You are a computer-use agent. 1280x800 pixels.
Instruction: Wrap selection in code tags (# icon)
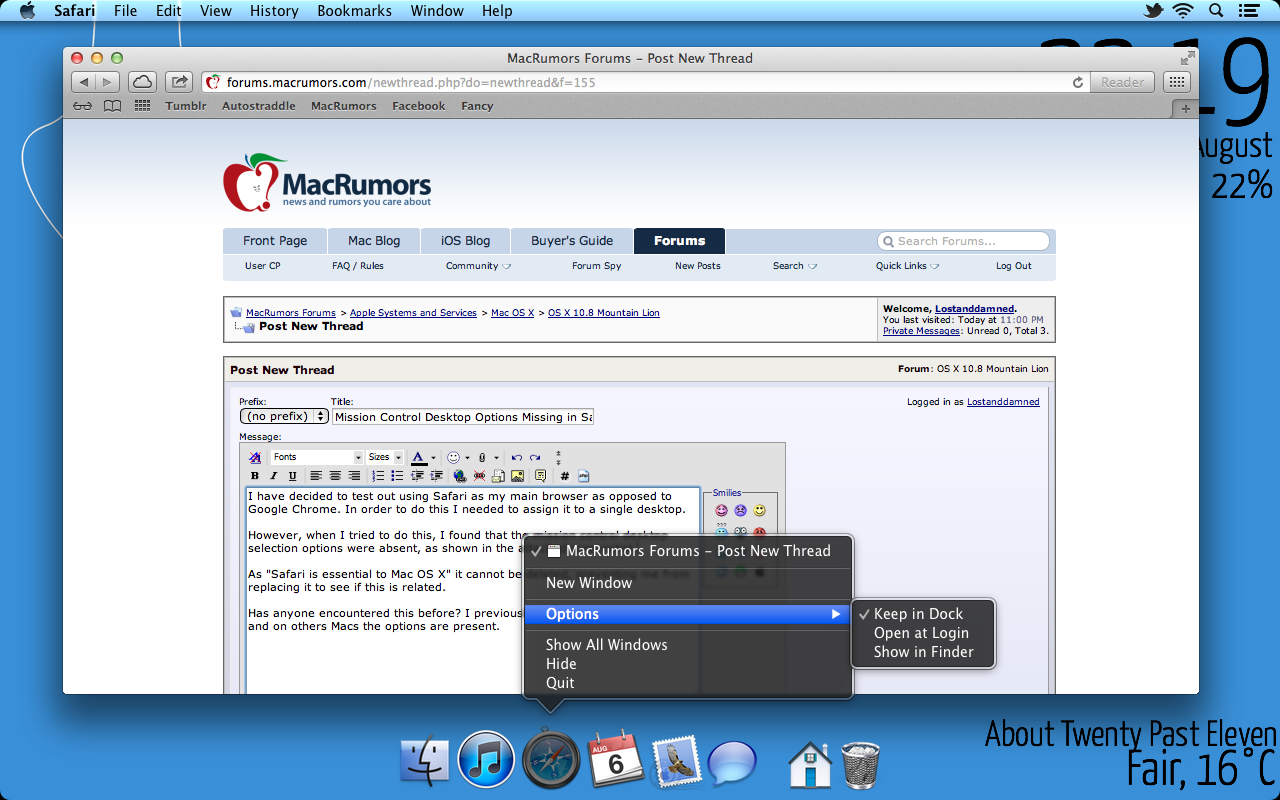coord(565,476)
